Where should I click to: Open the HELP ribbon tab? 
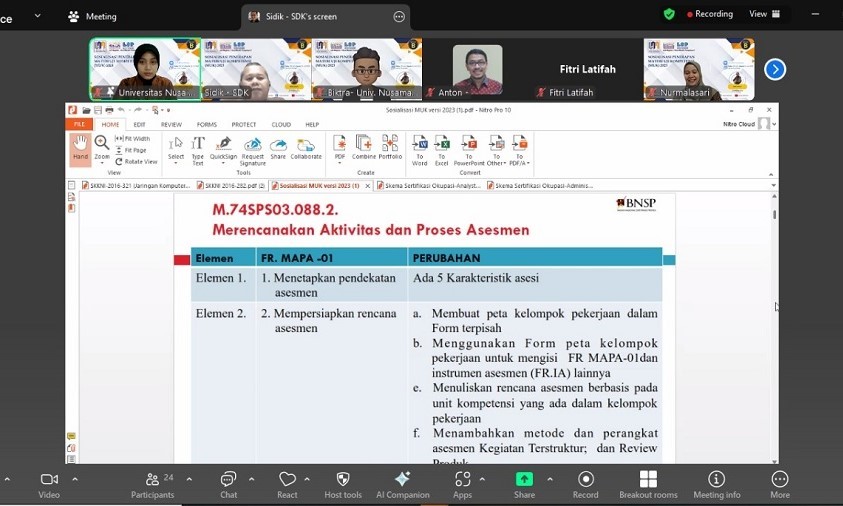pos(312,124)
